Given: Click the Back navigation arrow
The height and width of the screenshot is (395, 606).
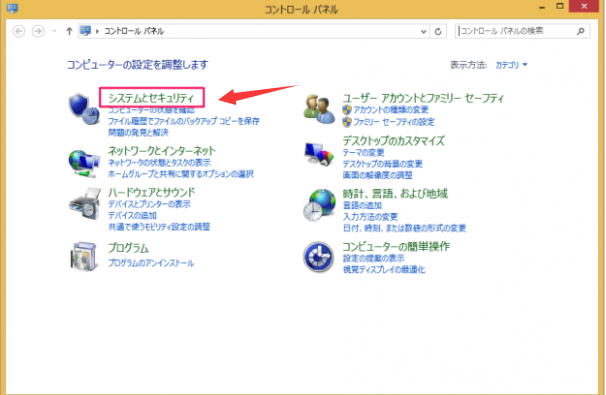Looking at the screenshot, I should pyautogui.click(x=19, y=31).
